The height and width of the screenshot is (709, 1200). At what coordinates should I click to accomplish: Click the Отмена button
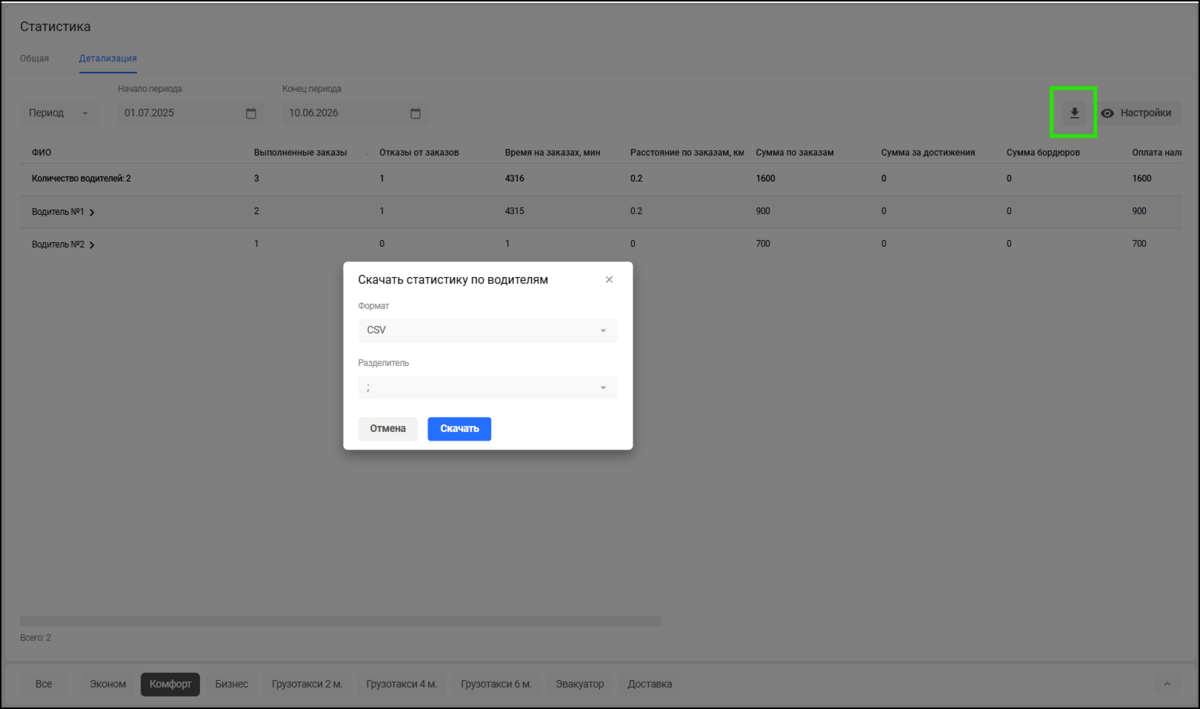[x=387, y=429]
